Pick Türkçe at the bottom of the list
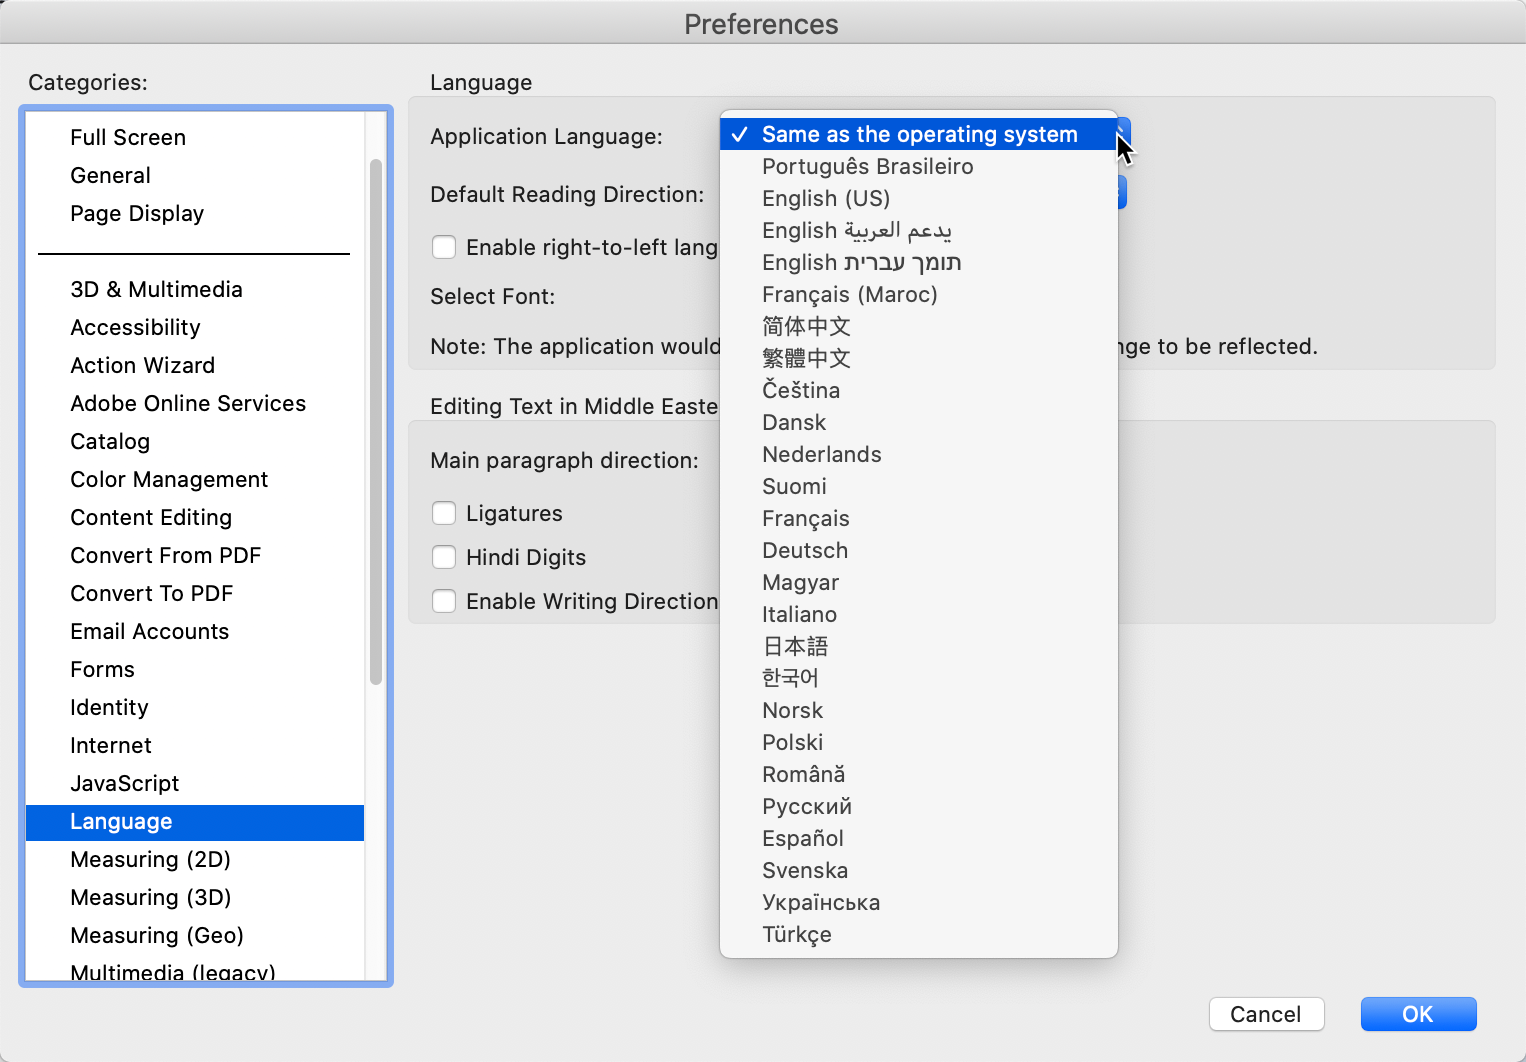Screen dimensions: 1526x1062 click(797, 934)
